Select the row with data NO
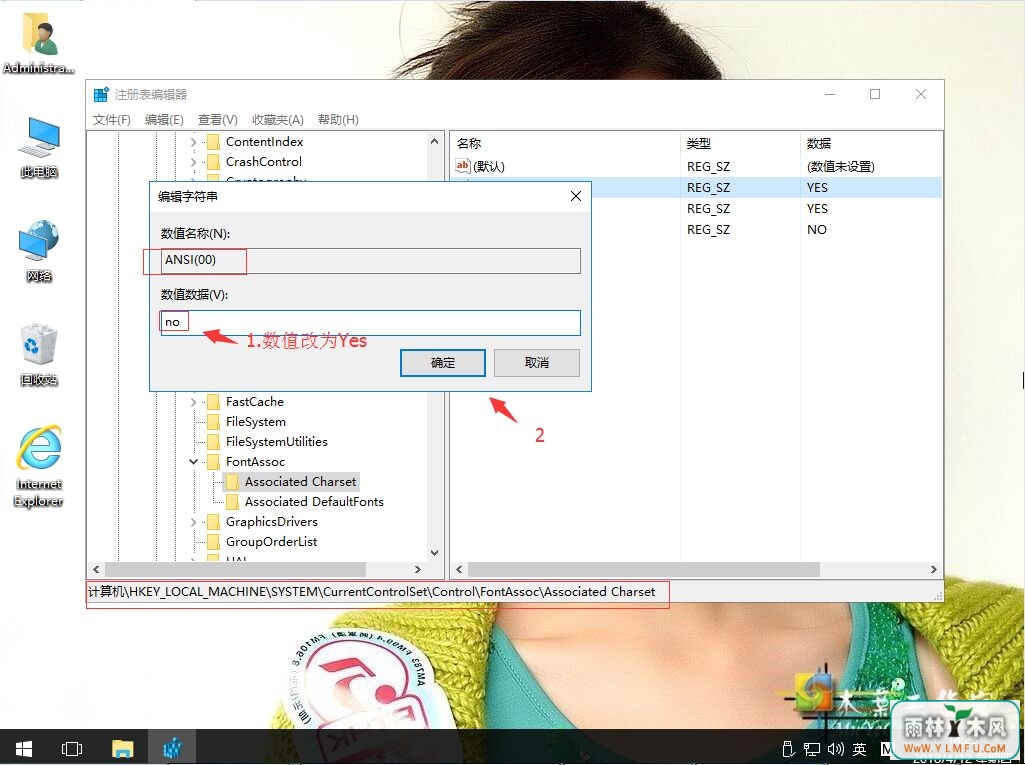 click(x=697, y=230)
